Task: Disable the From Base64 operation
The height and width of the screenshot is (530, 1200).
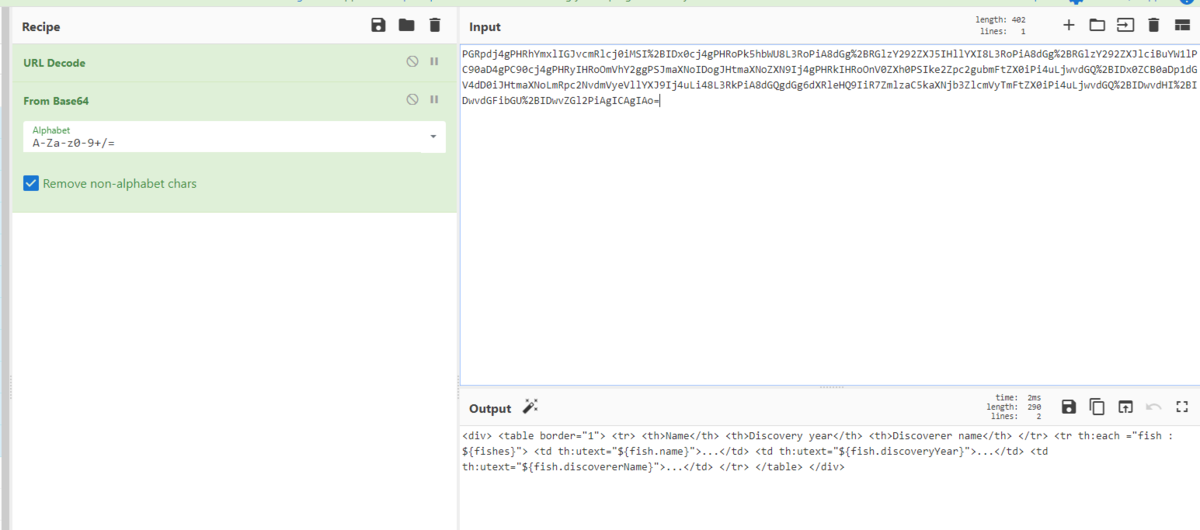Action: click(412, 99)
